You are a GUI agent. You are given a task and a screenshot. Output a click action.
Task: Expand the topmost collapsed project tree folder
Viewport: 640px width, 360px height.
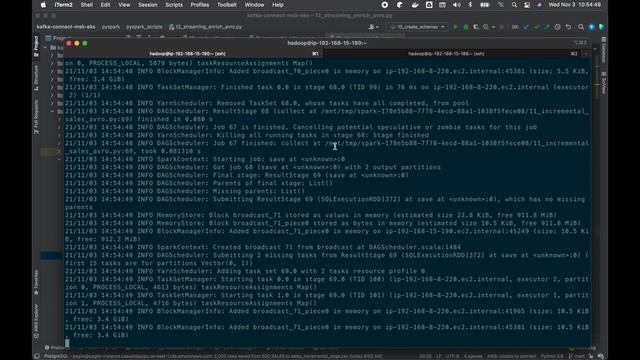tap(52, 55)
